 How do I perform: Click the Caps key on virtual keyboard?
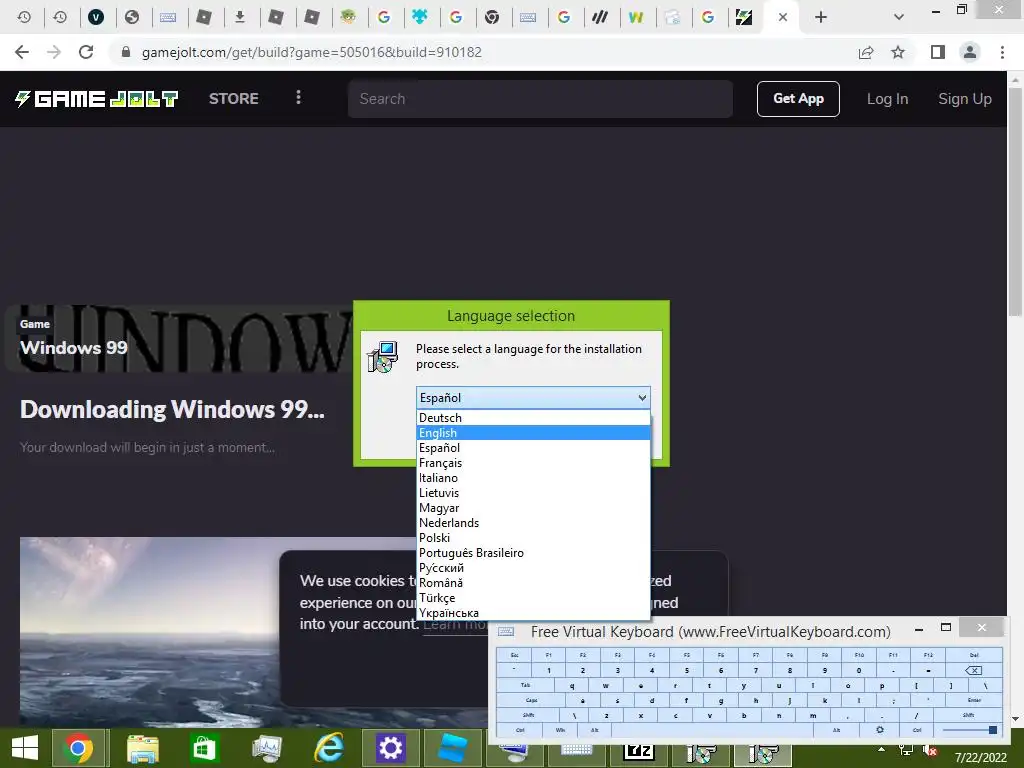532,700
